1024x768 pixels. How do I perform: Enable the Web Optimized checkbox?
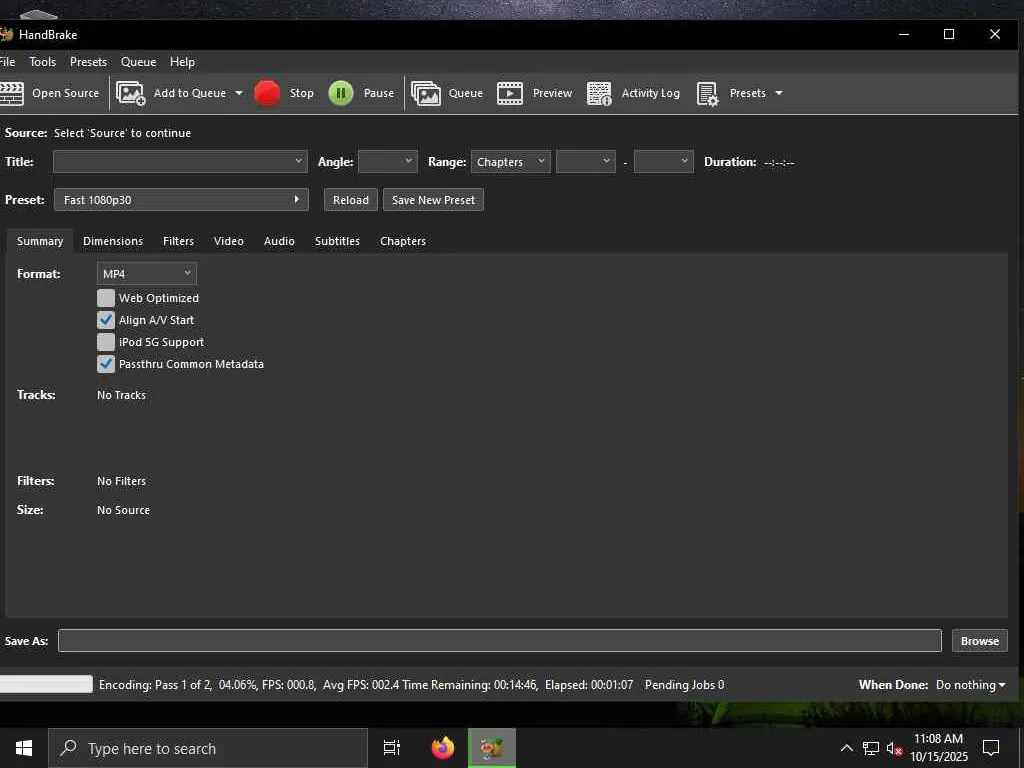click(x=106, y=298)
